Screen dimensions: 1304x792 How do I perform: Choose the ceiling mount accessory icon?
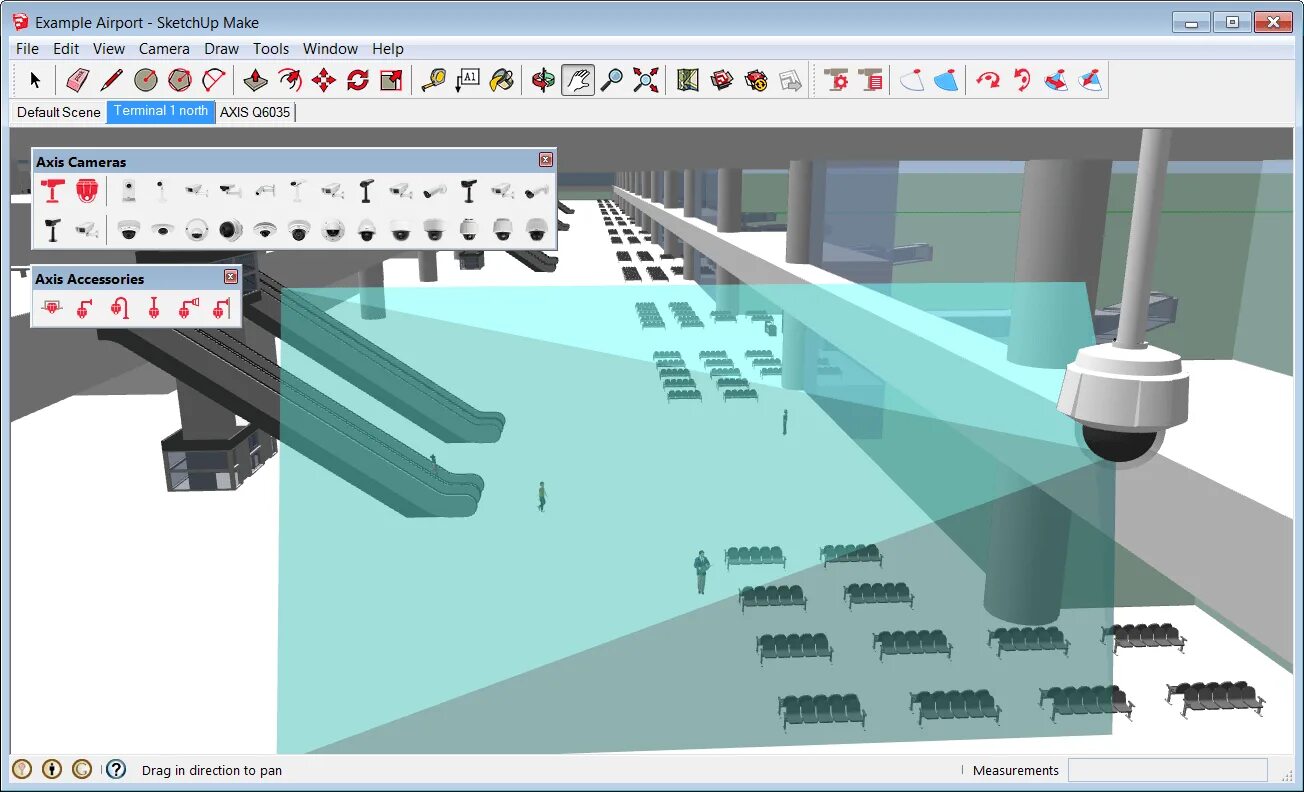[51, 309]
